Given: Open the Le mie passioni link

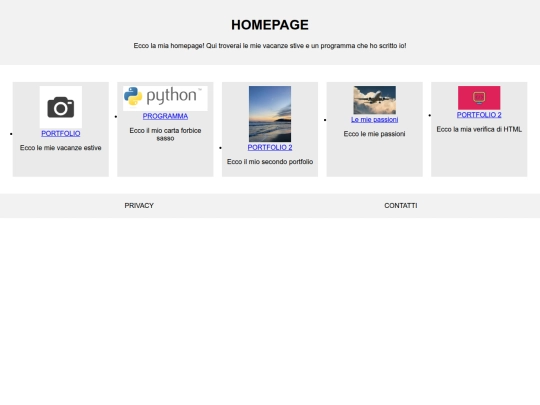Looking at the screenshot, I should point(375,120).
